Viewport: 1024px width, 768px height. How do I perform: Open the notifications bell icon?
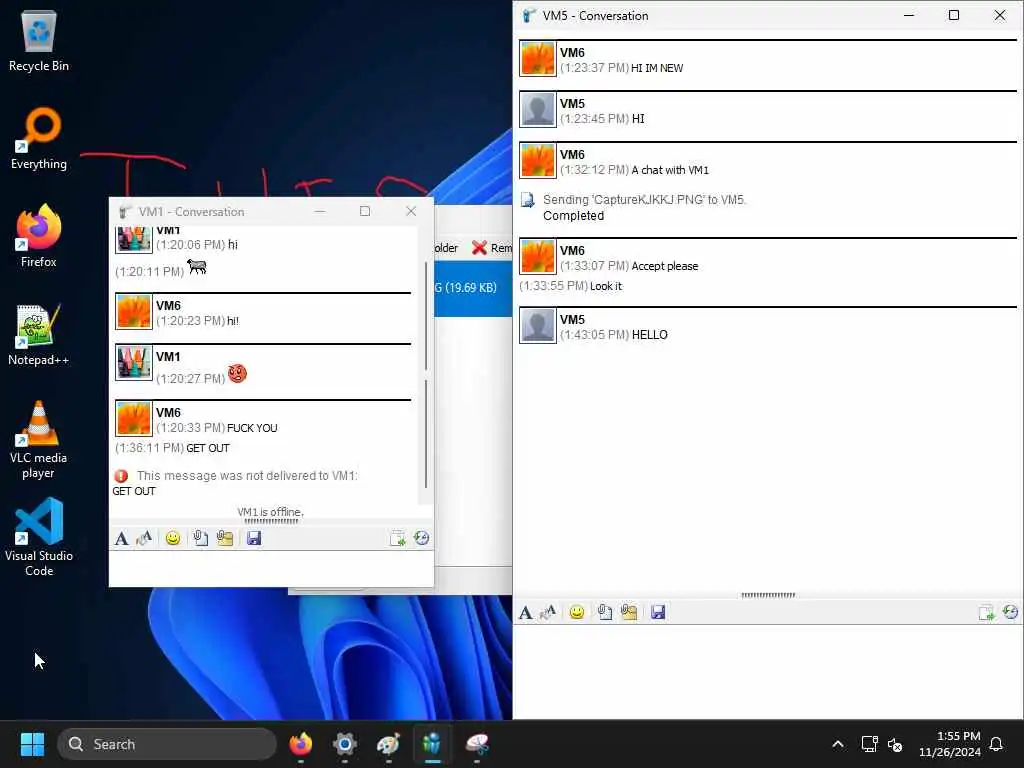(x=996, y=744)
